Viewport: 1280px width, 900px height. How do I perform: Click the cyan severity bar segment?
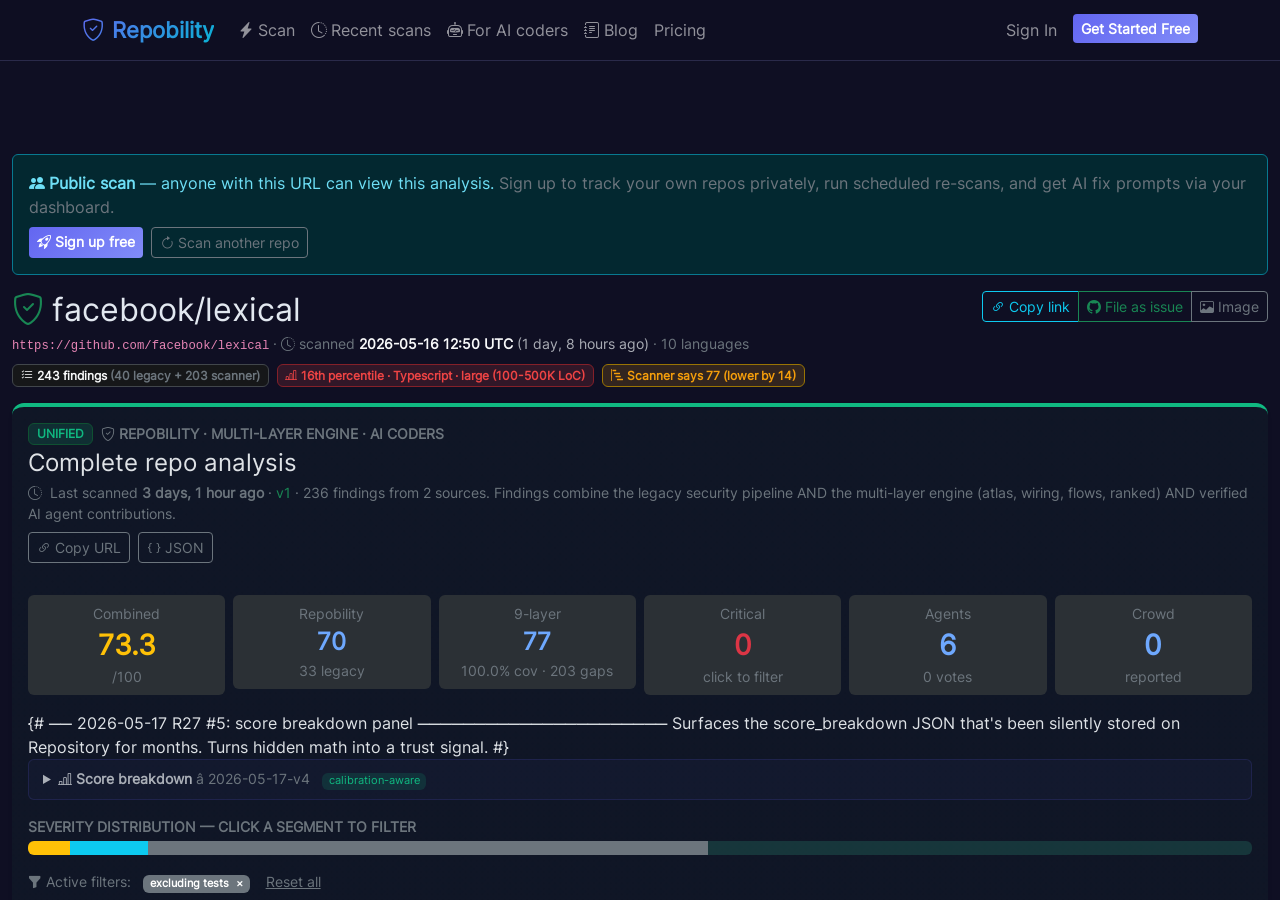[x=109, y=848]
